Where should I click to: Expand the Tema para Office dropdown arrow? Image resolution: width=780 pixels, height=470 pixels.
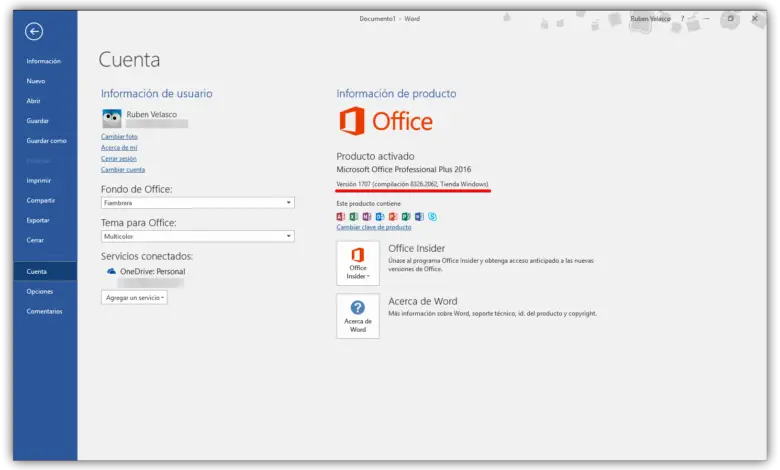tap(289, 236)
